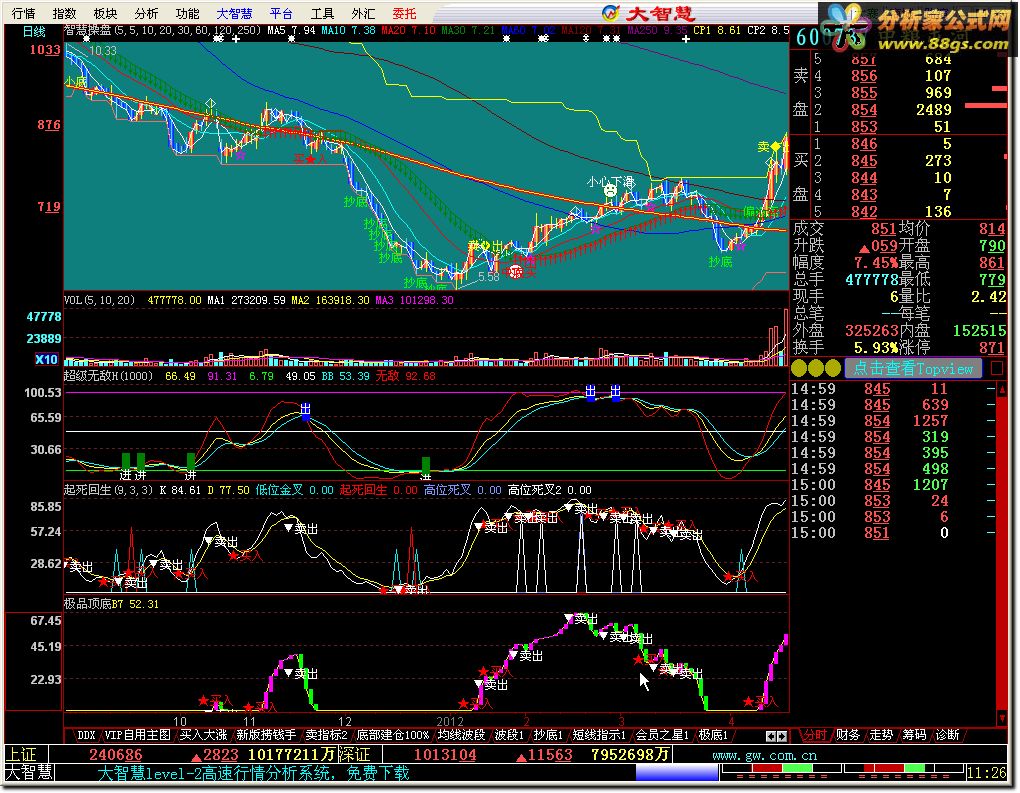Select the 均线波段 indicator tab
This screenshot has height=793, width=1020.
[x=461, y=735]
